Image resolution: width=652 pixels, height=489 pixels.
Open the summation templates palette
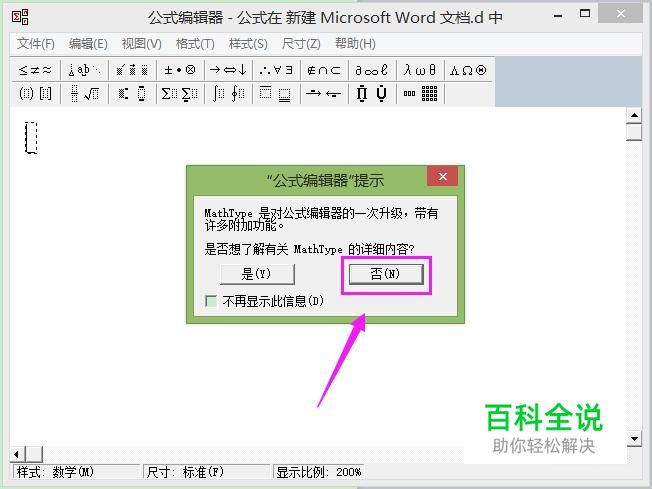point(180,94)
